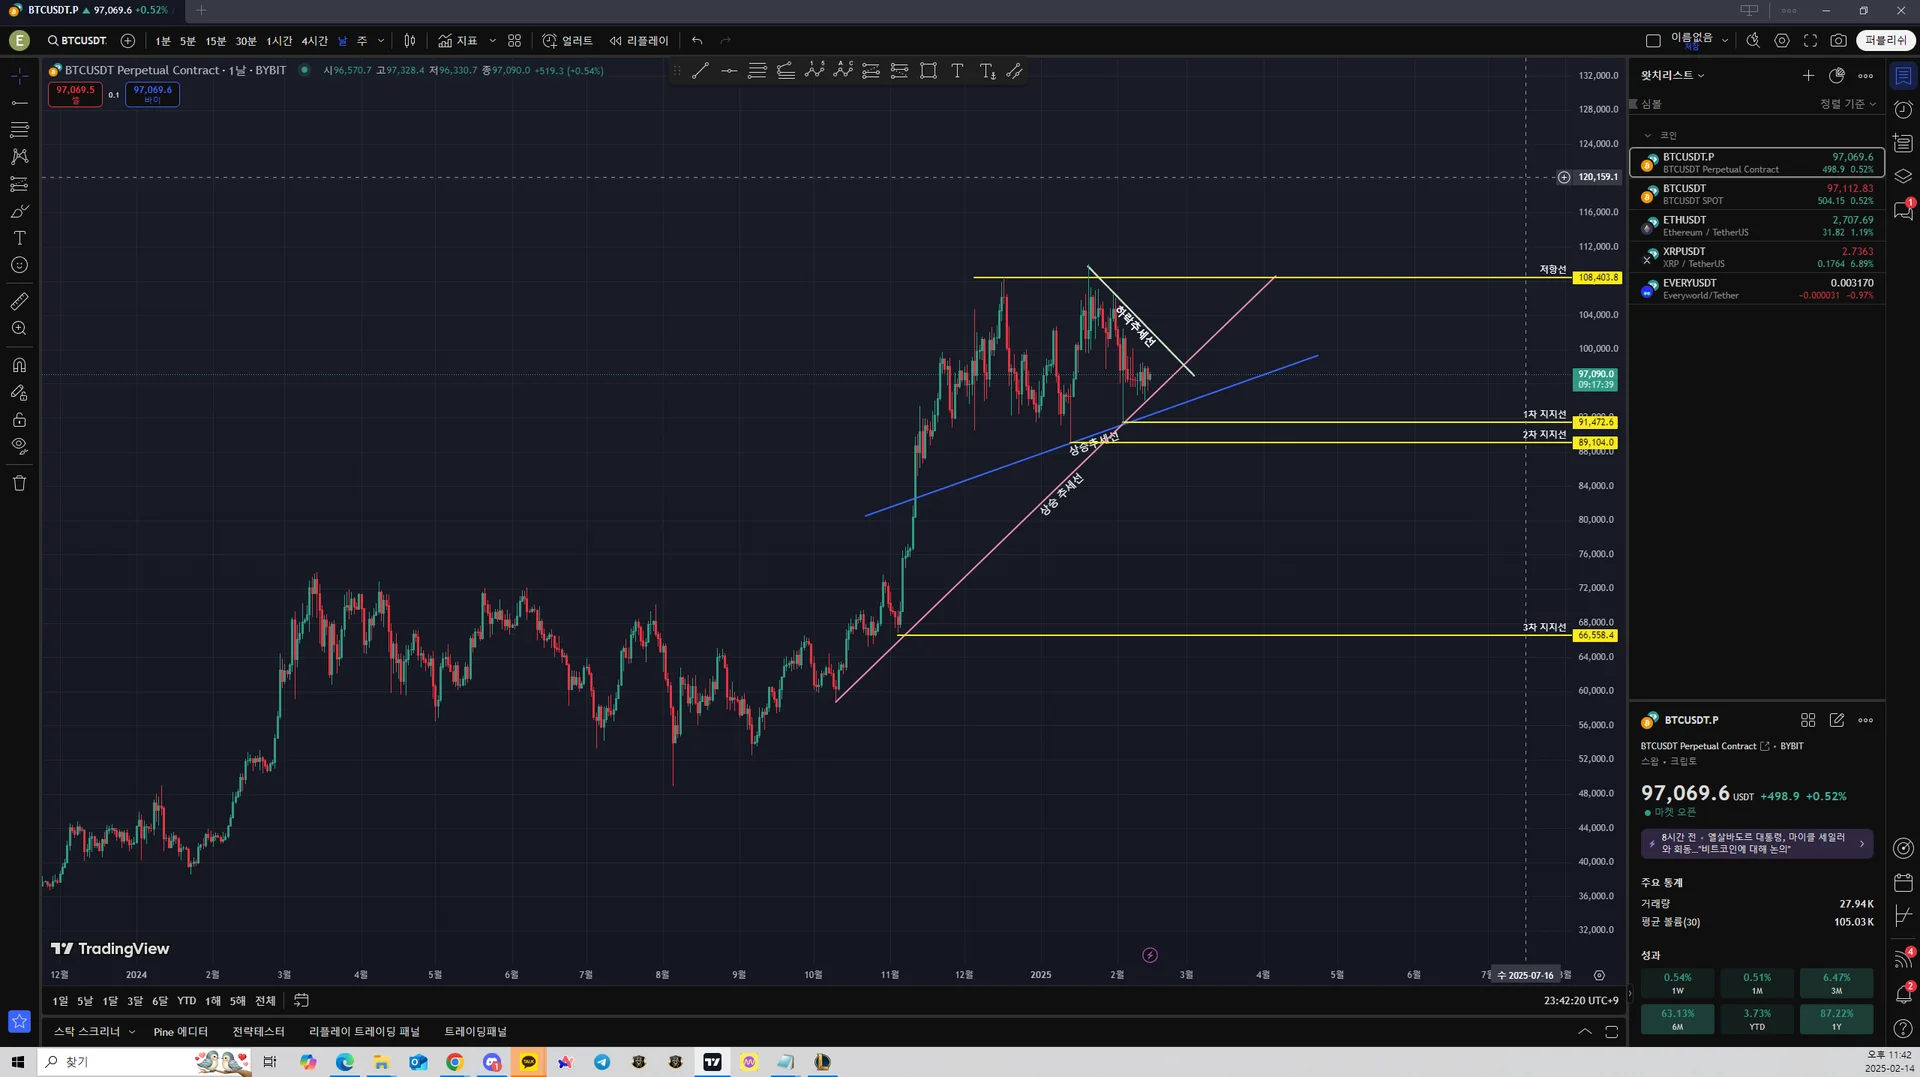Screen dimensions: 1920x1077
Task: Select the 108,403.8 resistance price label
Action: (x=1596, y=277)
